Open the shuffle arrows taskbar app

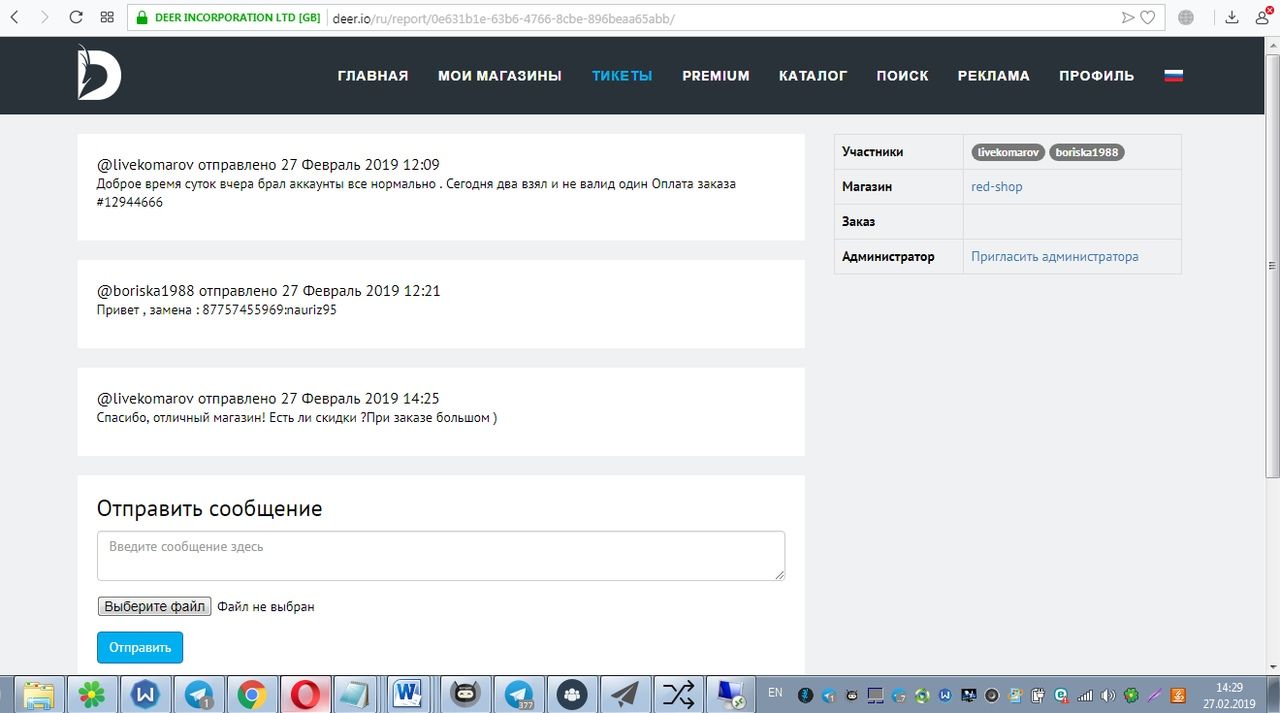click(678, 694)
